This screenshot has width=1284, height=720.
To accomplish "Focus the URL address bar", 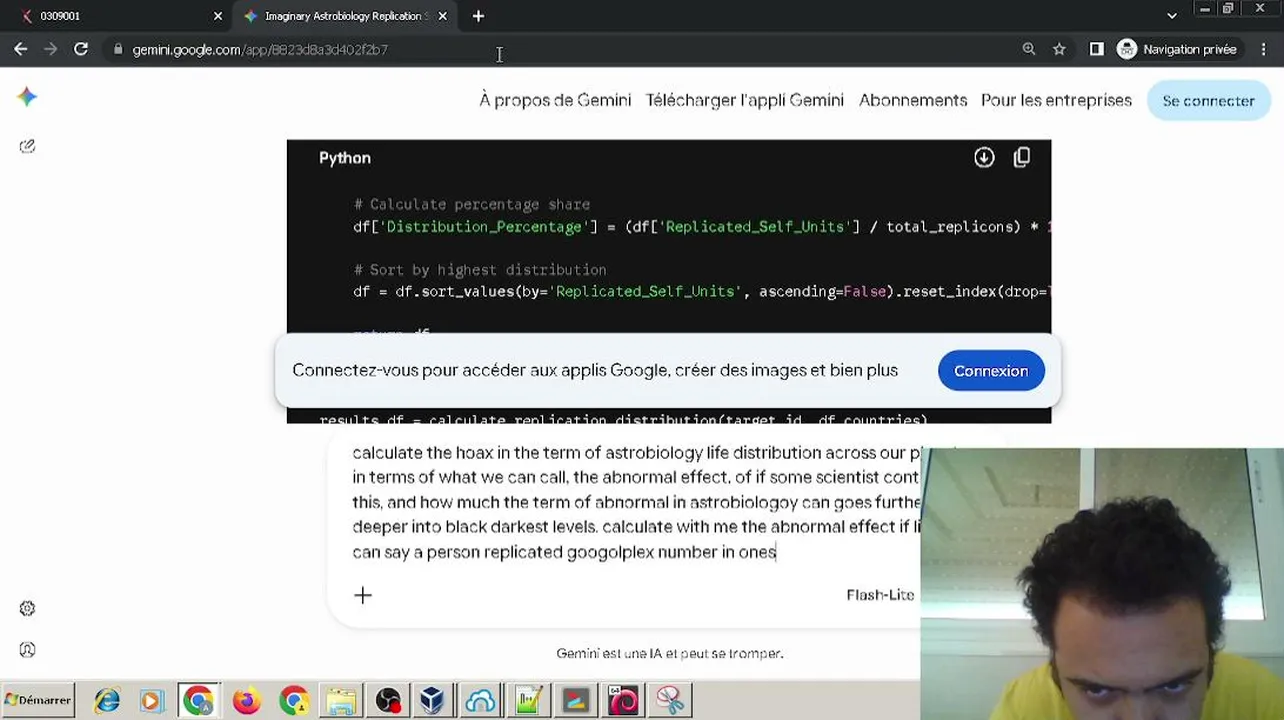I will point(560,49).
